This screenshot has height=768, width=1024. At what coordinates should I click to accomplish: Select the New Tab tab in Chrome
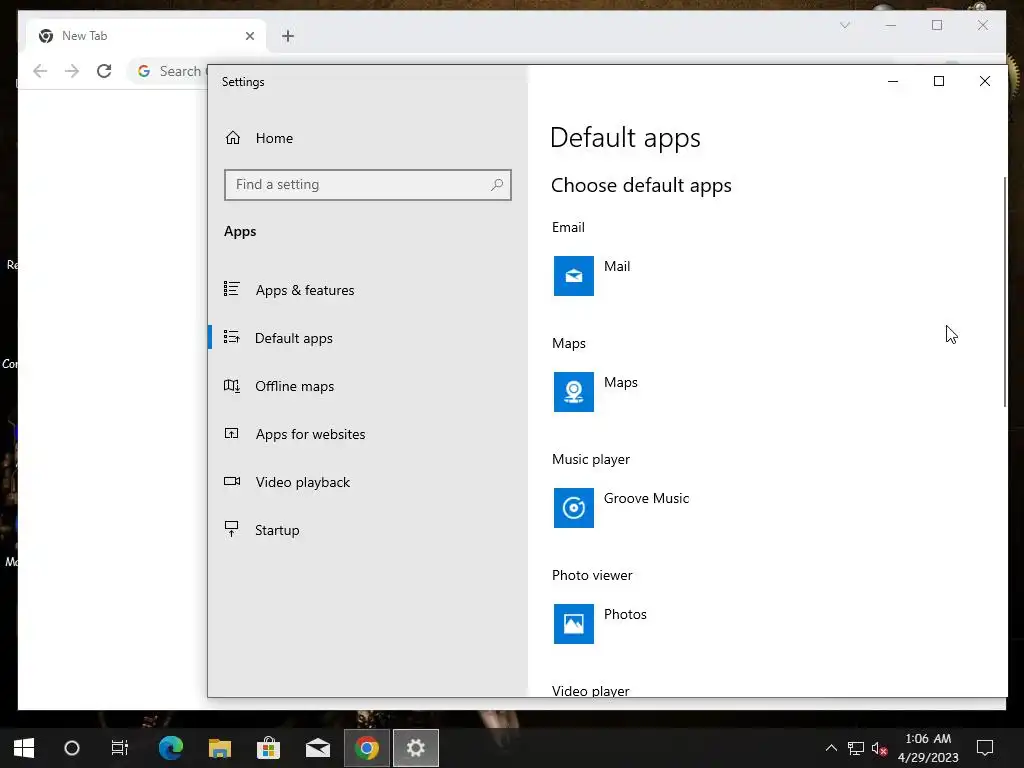(145, 36)
